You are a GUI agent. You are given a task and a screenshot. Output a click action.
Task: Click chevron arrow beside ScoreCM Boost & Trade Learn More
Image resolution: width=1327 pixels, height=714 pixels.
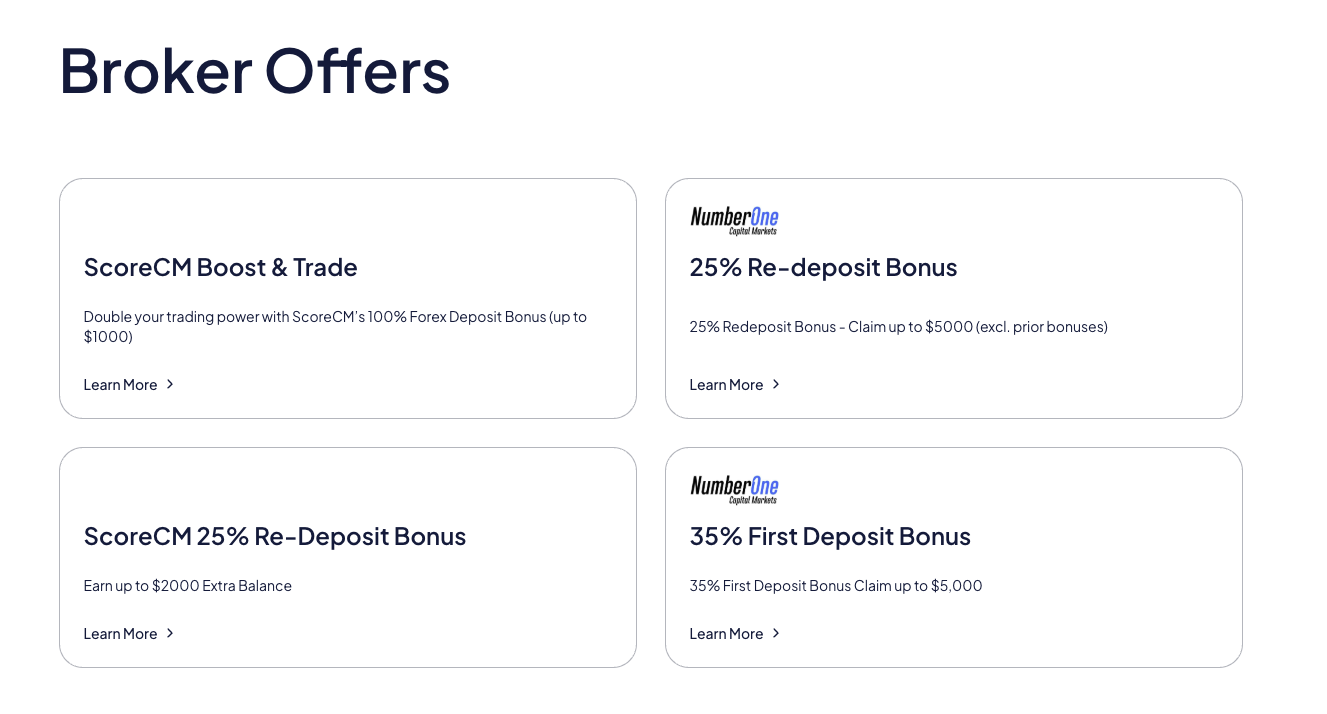click(x=170, y=384)
